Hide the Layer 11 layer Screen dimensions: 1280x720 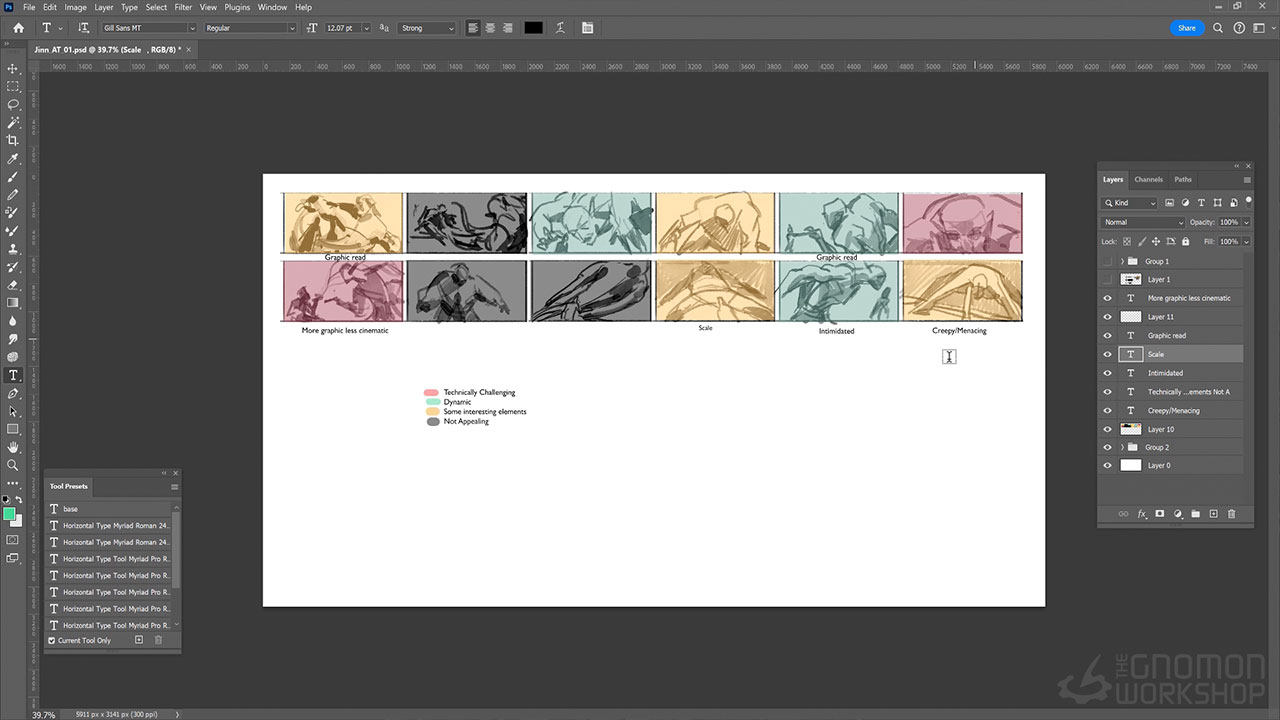point(1107,317)
